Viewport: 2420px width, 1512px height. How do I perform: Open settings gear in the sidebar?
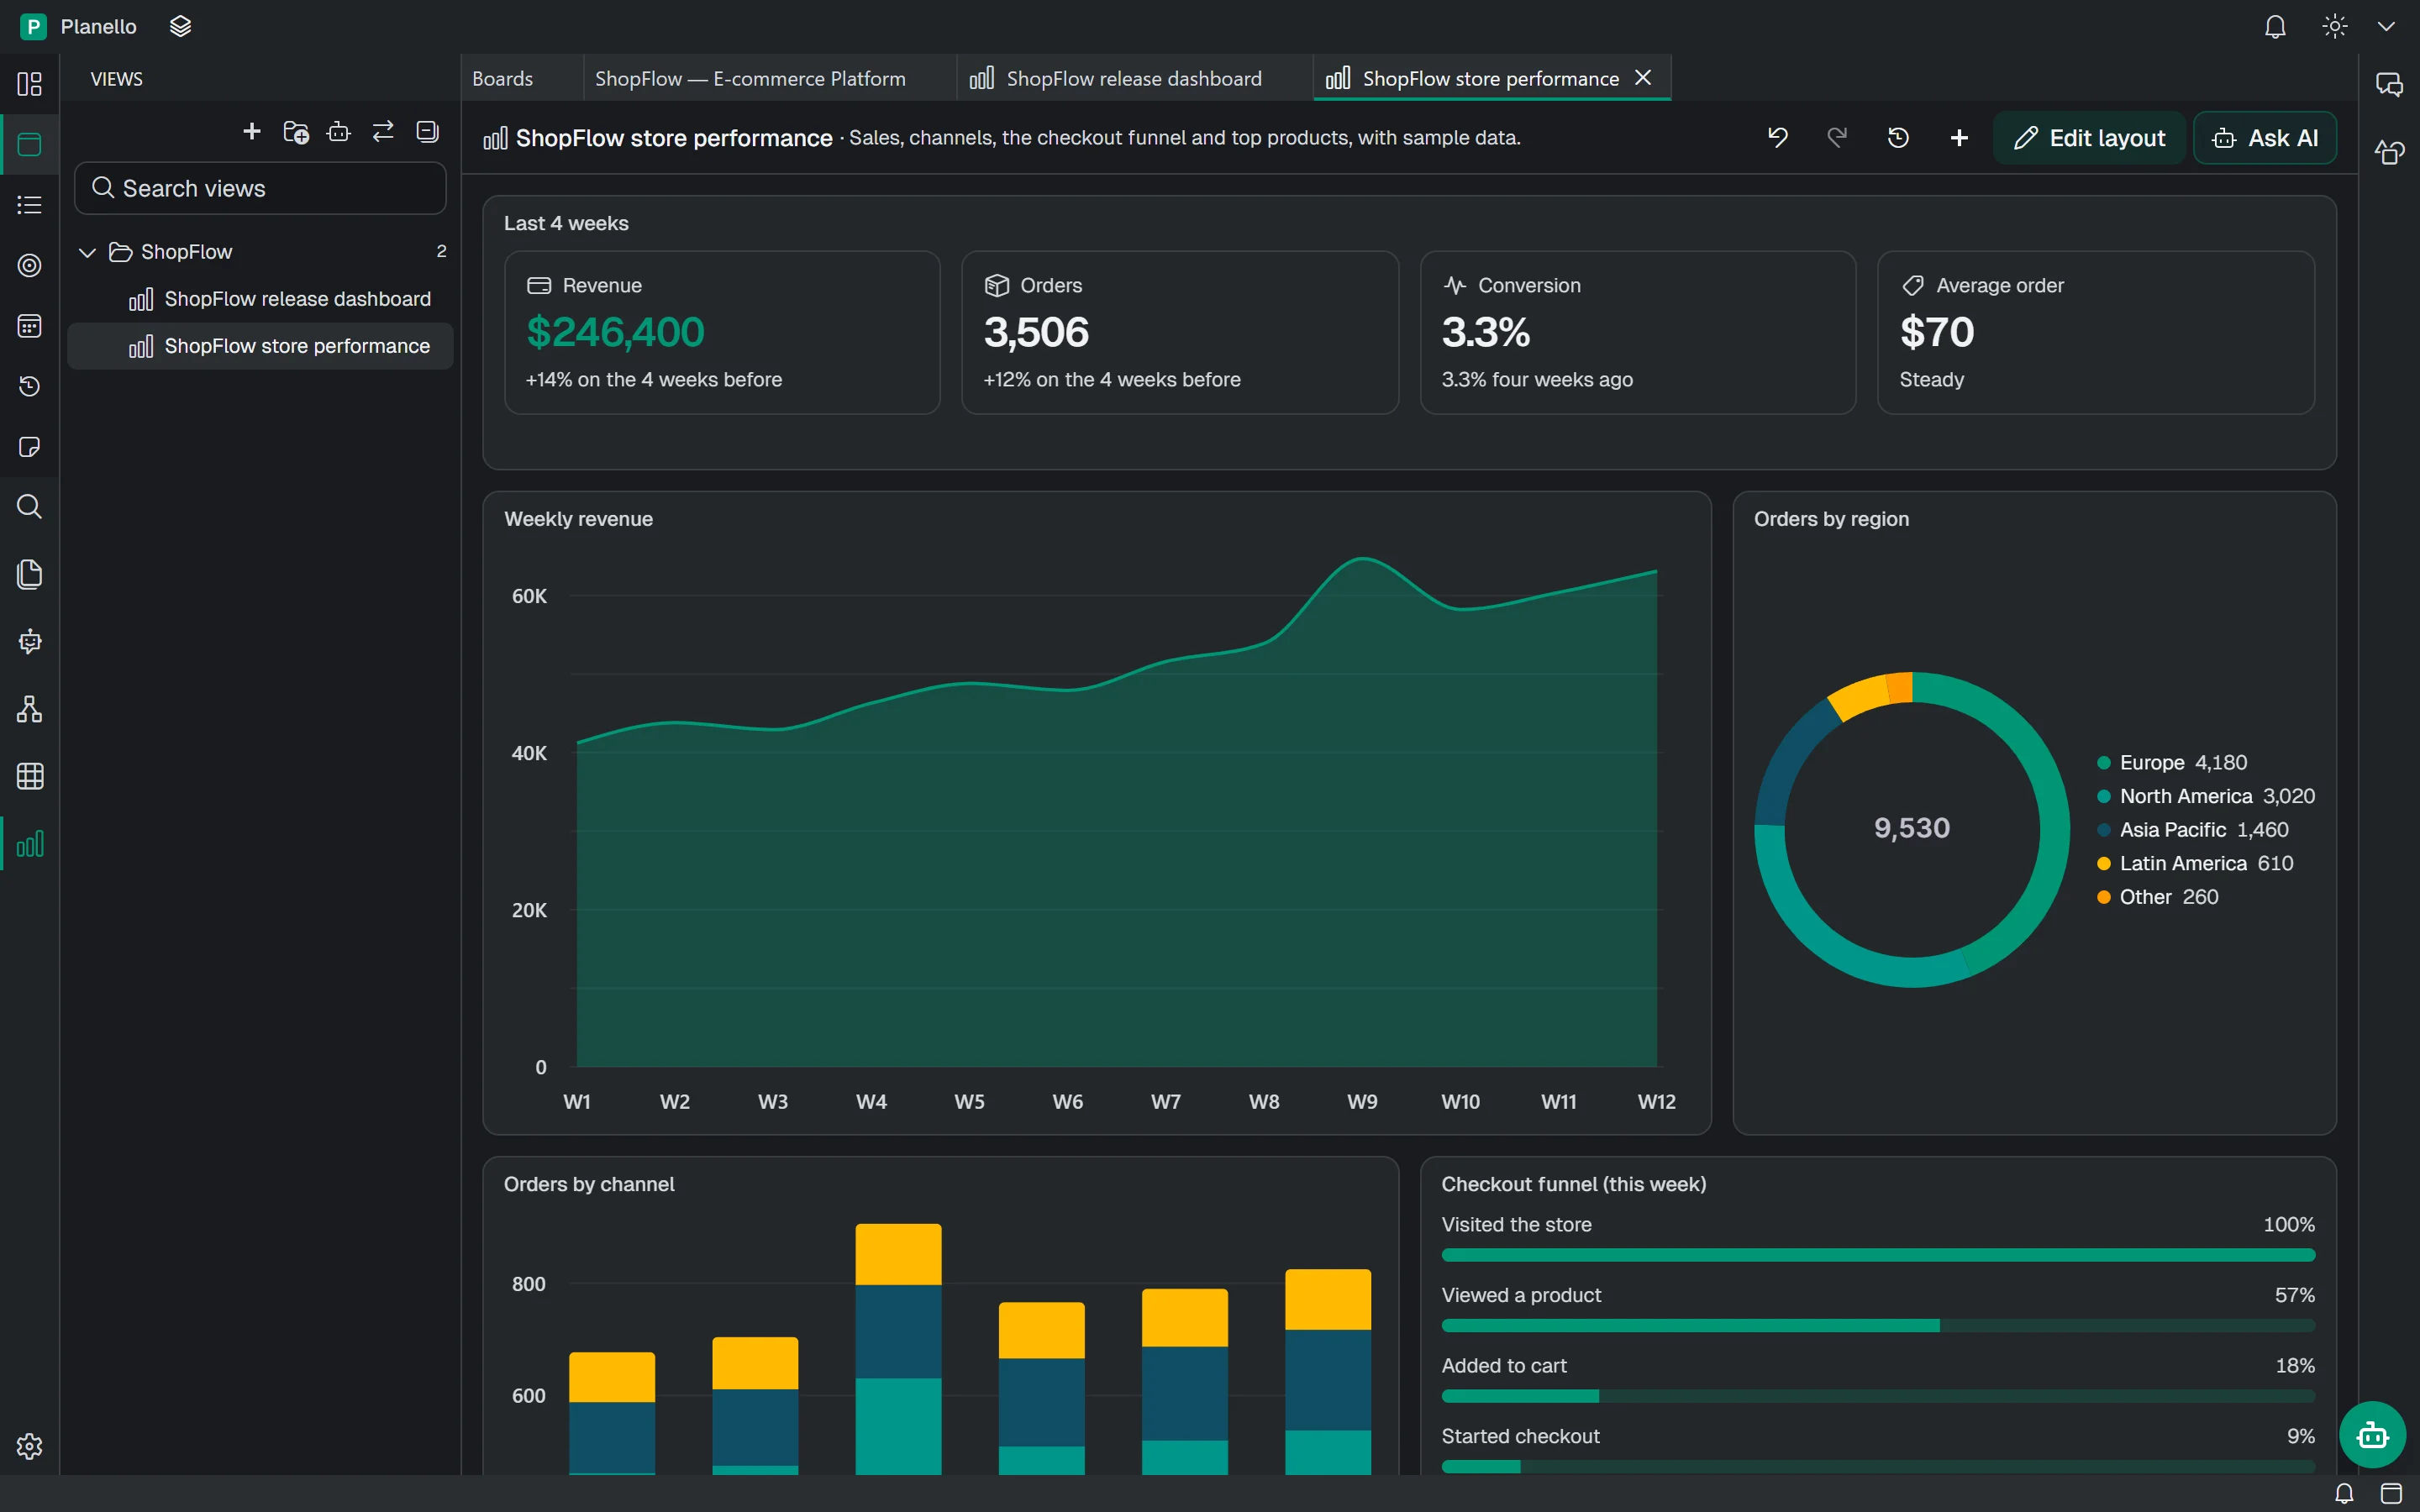click(30, 1446)
